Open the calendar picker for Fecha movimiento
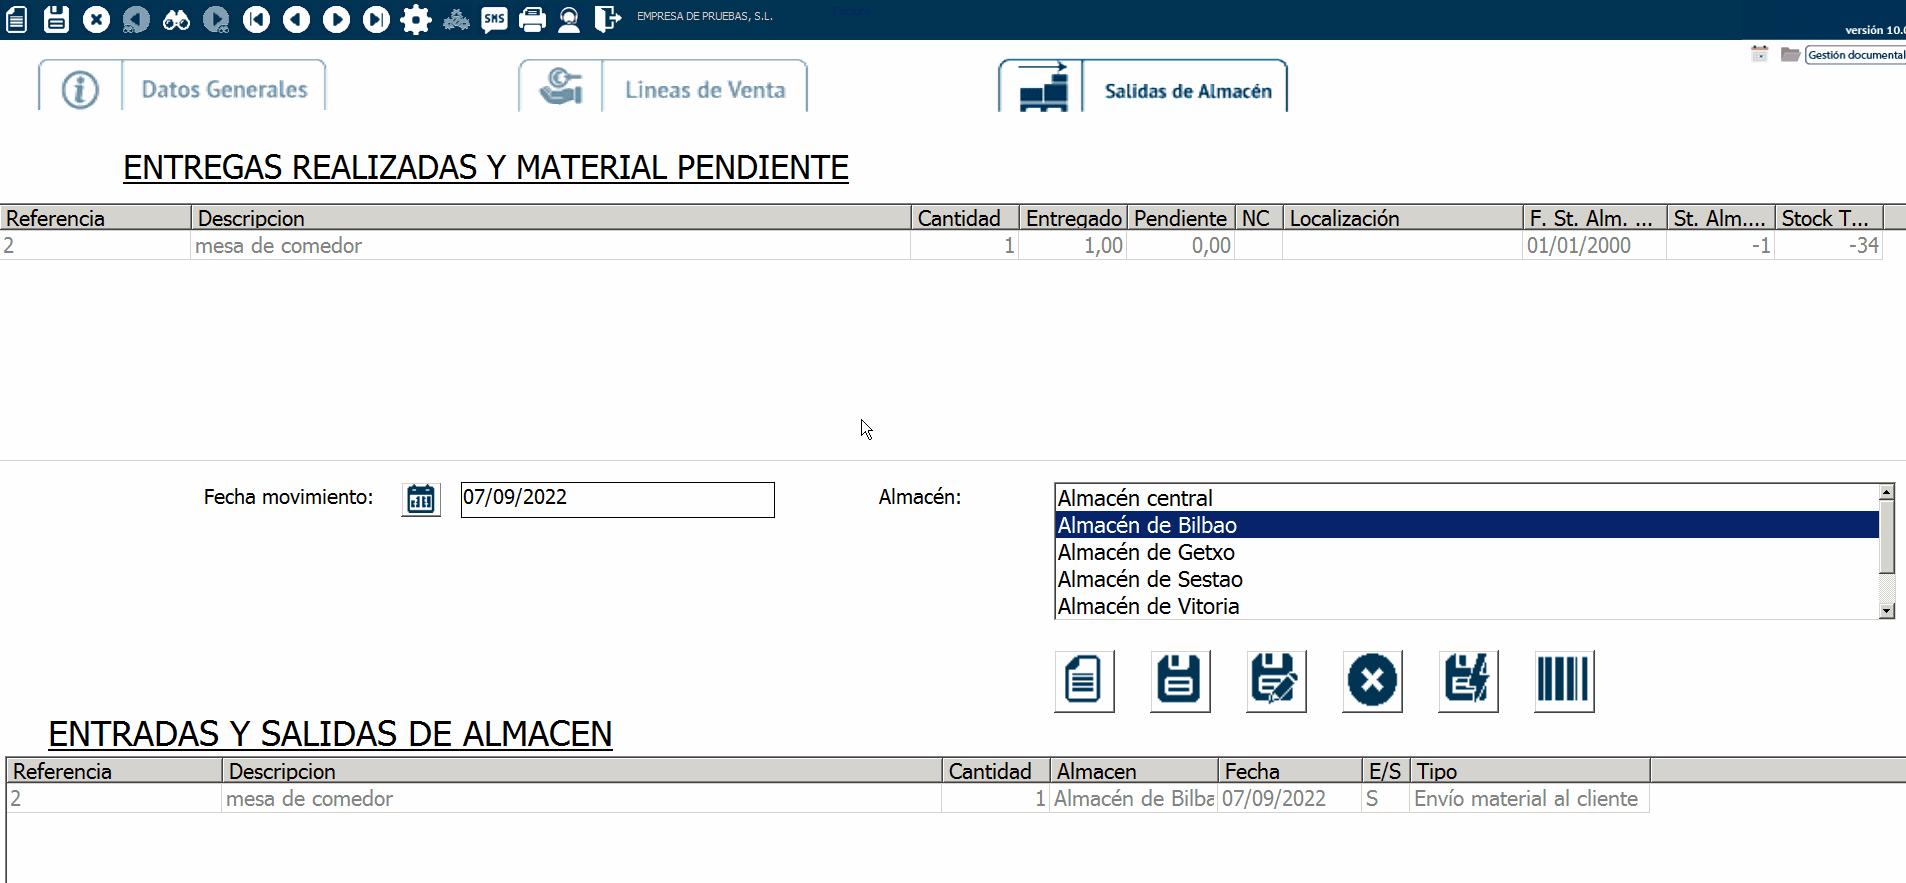 tap(421, 499)
